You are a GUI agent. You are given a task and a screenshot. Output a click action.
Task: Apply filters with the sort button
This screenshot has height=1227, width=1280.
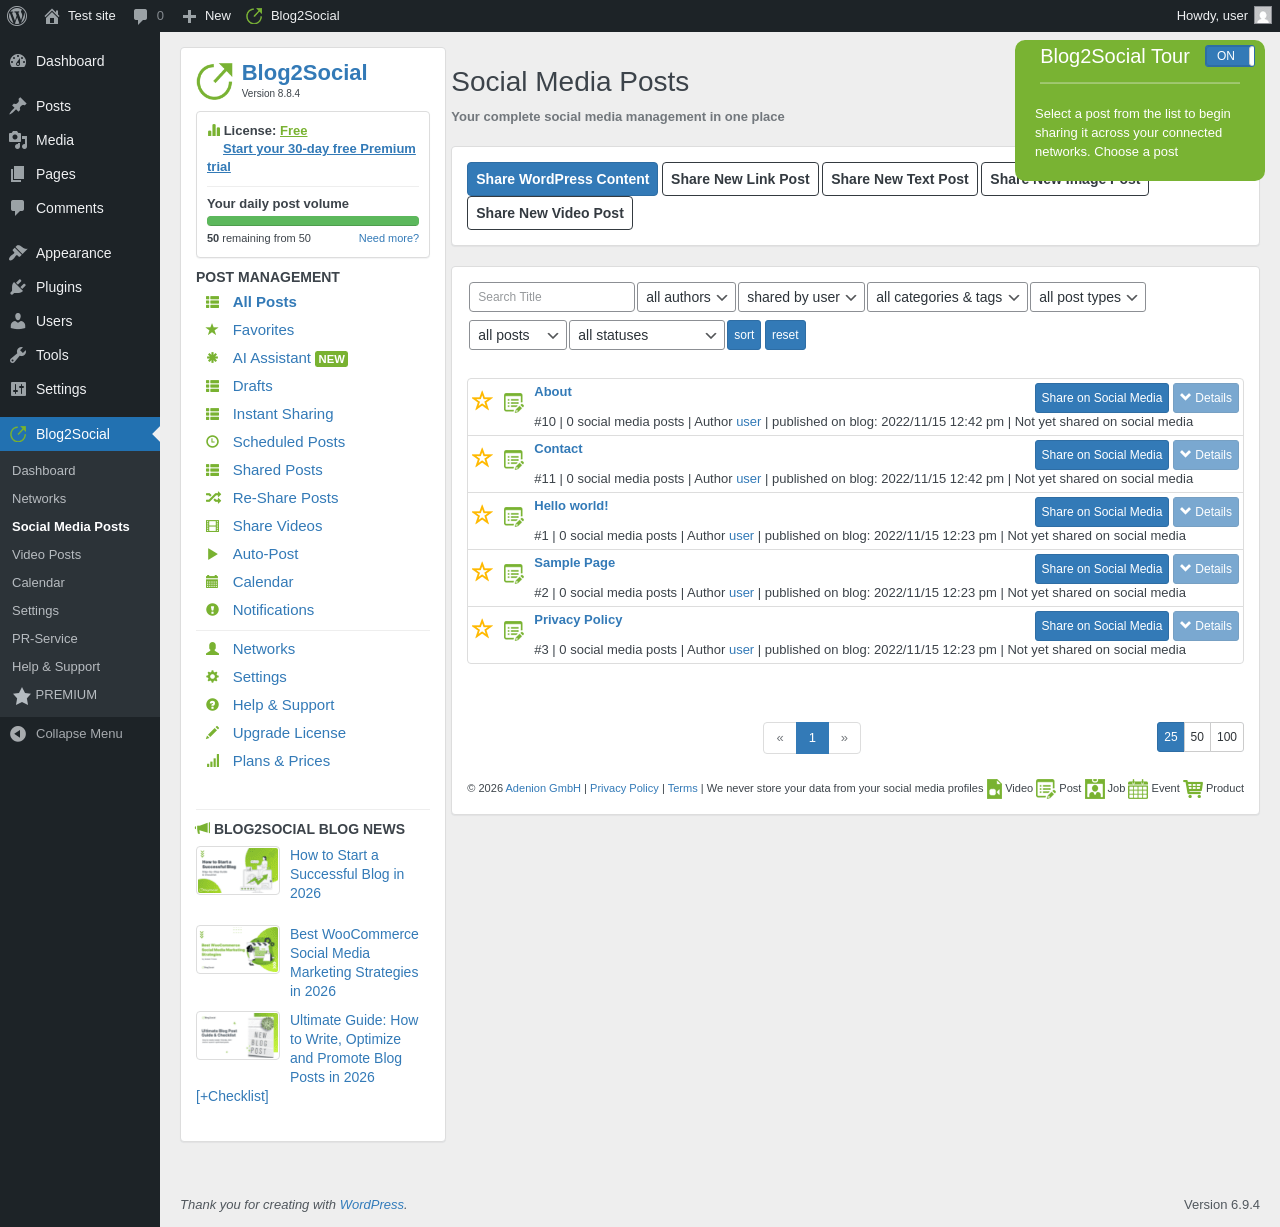coord(744,335)
